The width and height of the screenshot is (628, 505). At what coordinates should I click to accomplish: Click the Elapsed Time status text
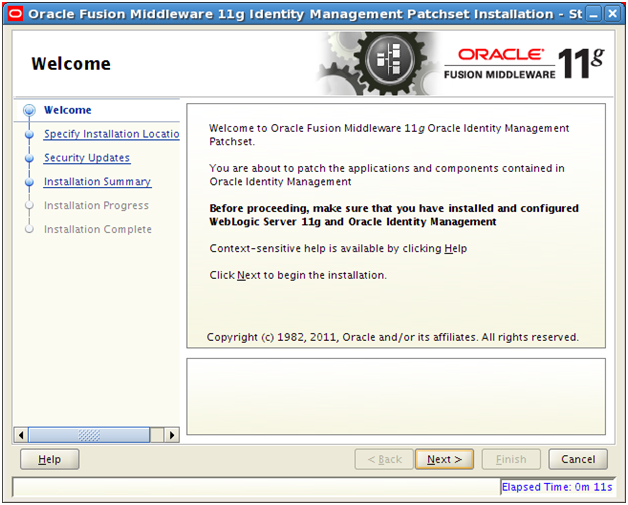coord(557,487)
